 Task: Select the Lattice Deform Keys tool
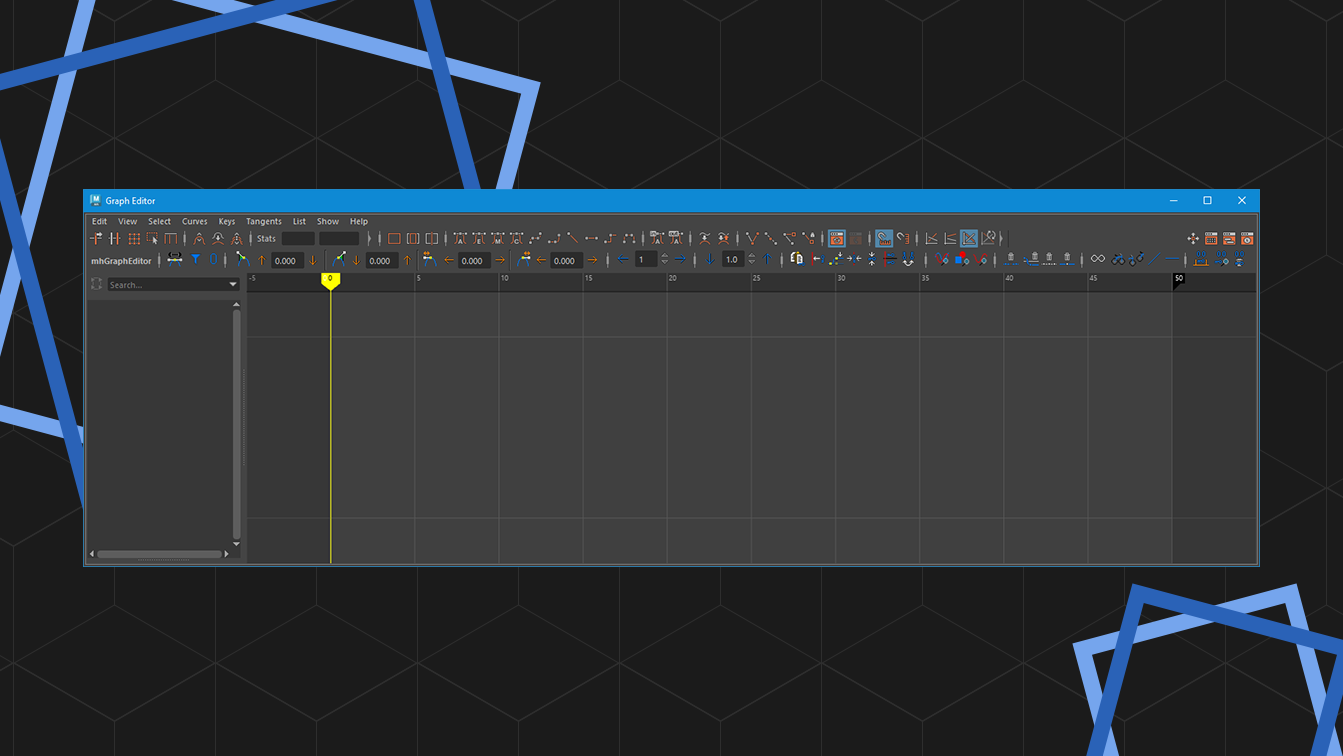coord(136,238)
